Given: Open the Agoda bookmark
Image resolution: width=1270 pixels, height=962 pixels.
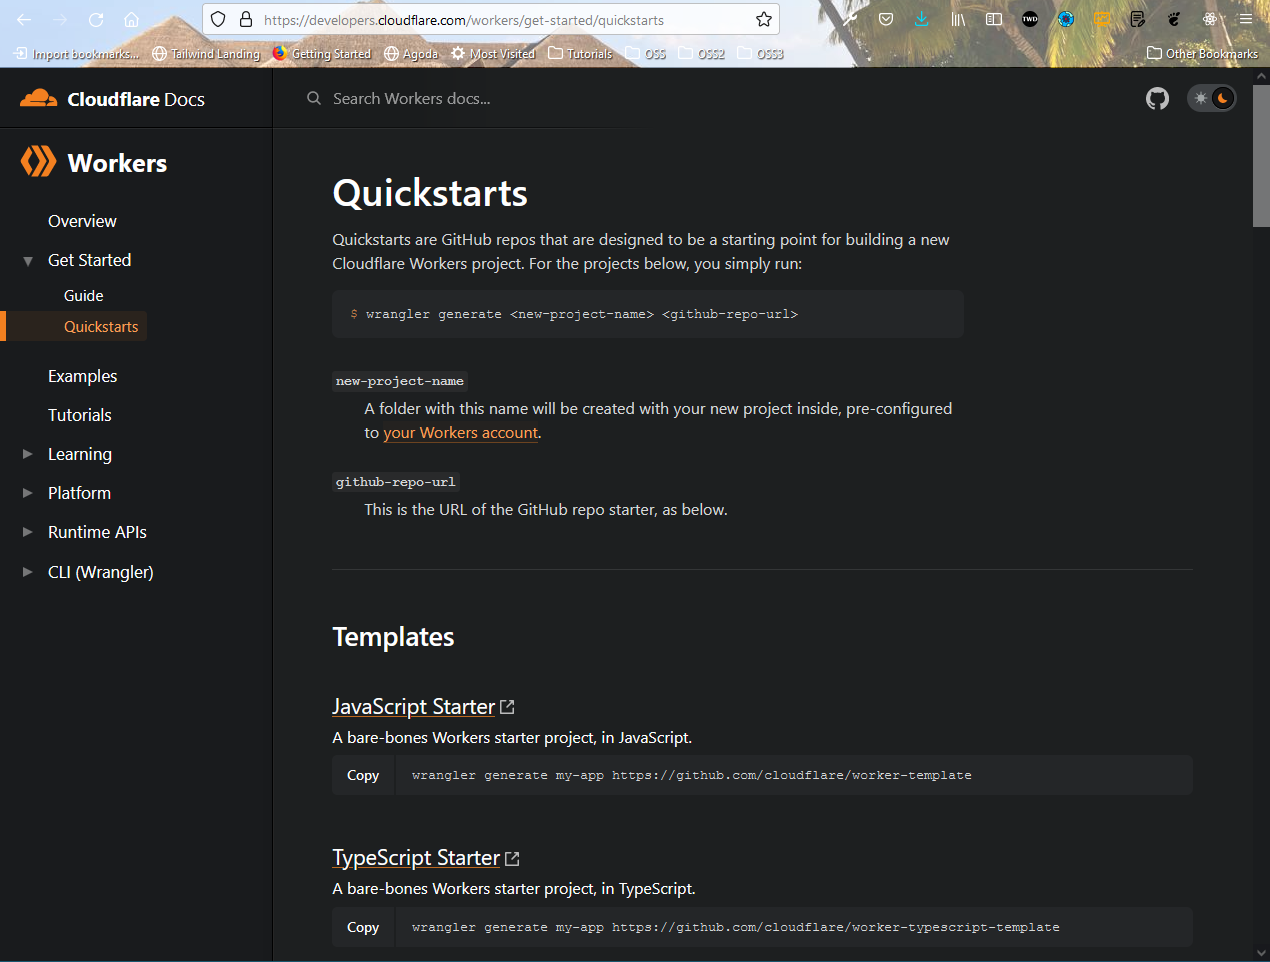Looking at the screenshot, I should click(411, 54).
